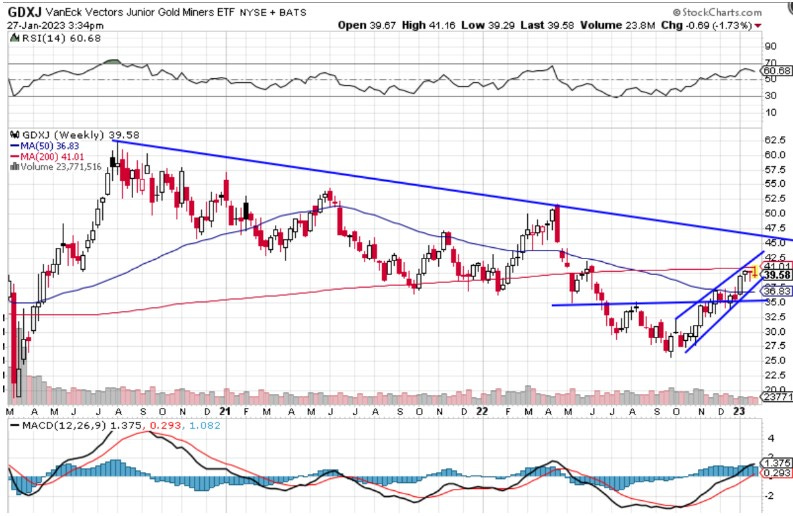The height and width of the screenshot is (516, 793).
Task: Click the 'Open 39.67' value
Action: (367, 25)
